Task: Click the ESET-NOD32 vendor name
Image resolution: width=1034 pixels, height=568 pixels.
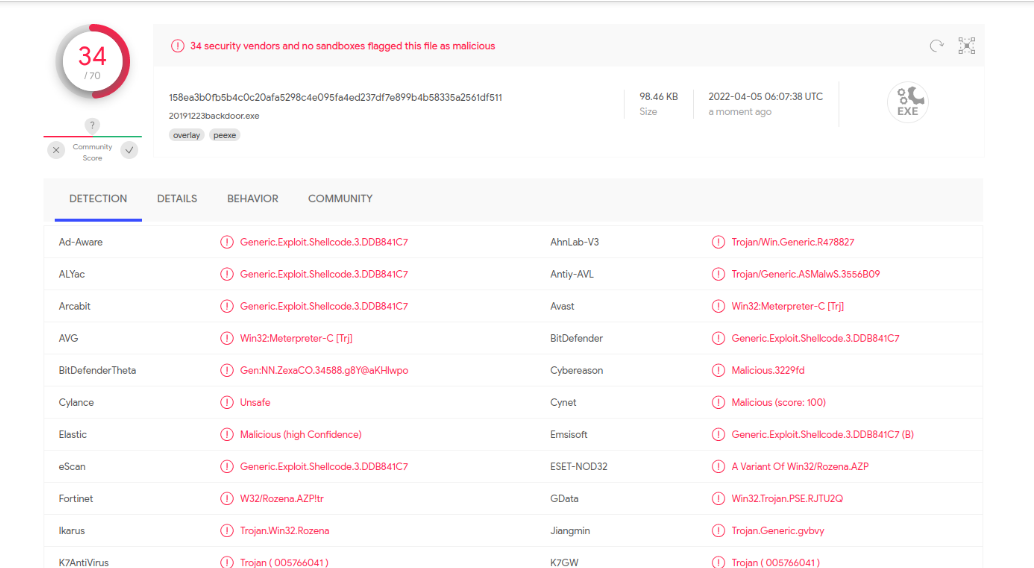Action: coord(578,466)
